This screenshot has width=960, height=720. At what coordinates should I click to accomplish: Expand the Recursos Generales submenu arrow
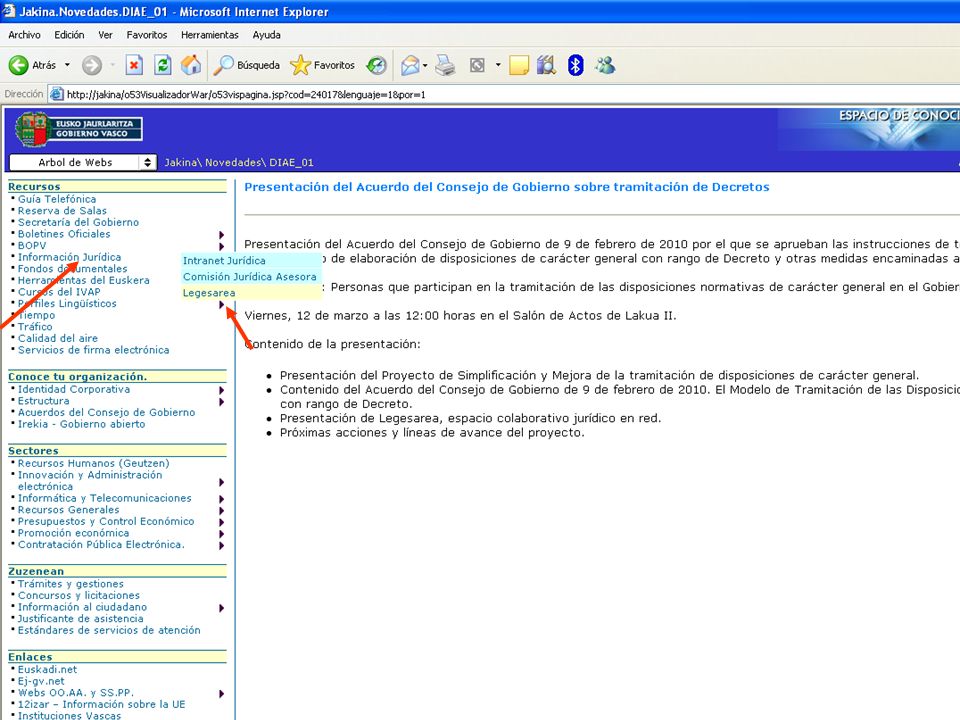(222, 511)
